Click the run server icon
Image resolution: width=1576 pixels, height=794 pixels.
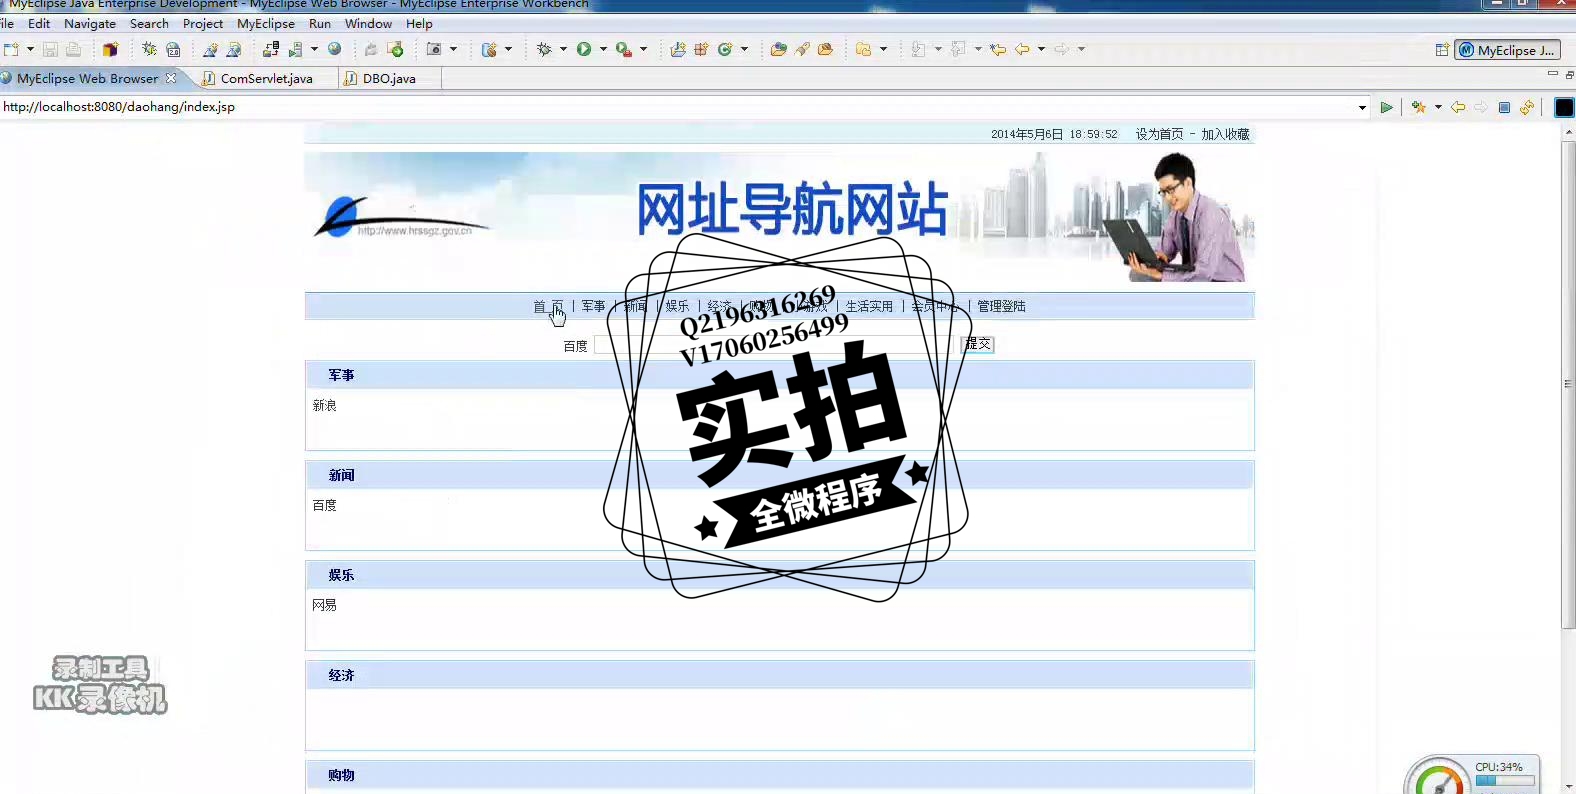tap(296, 49)
